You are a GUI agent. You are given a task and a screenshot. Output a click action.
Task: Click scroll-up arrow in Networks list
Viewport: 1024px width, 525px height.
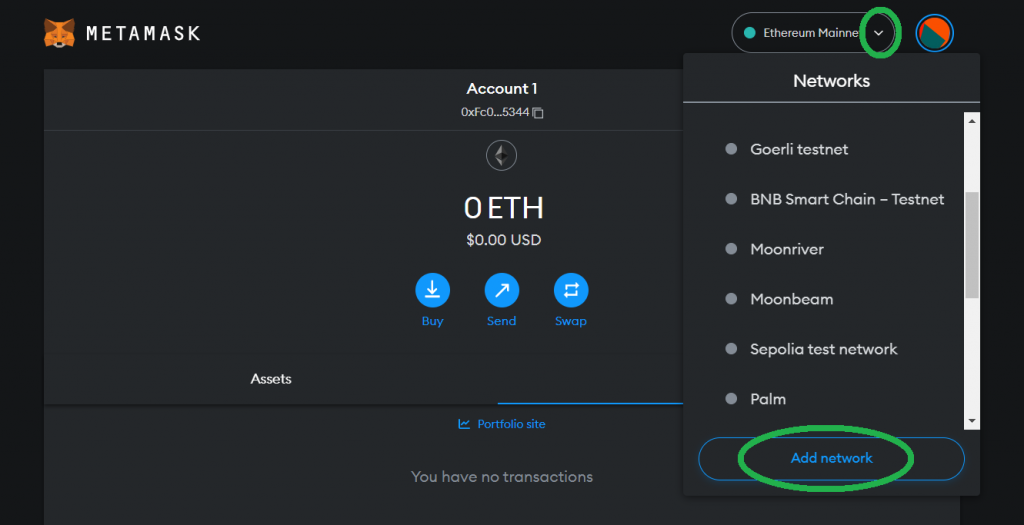click(x=972, y=121)
